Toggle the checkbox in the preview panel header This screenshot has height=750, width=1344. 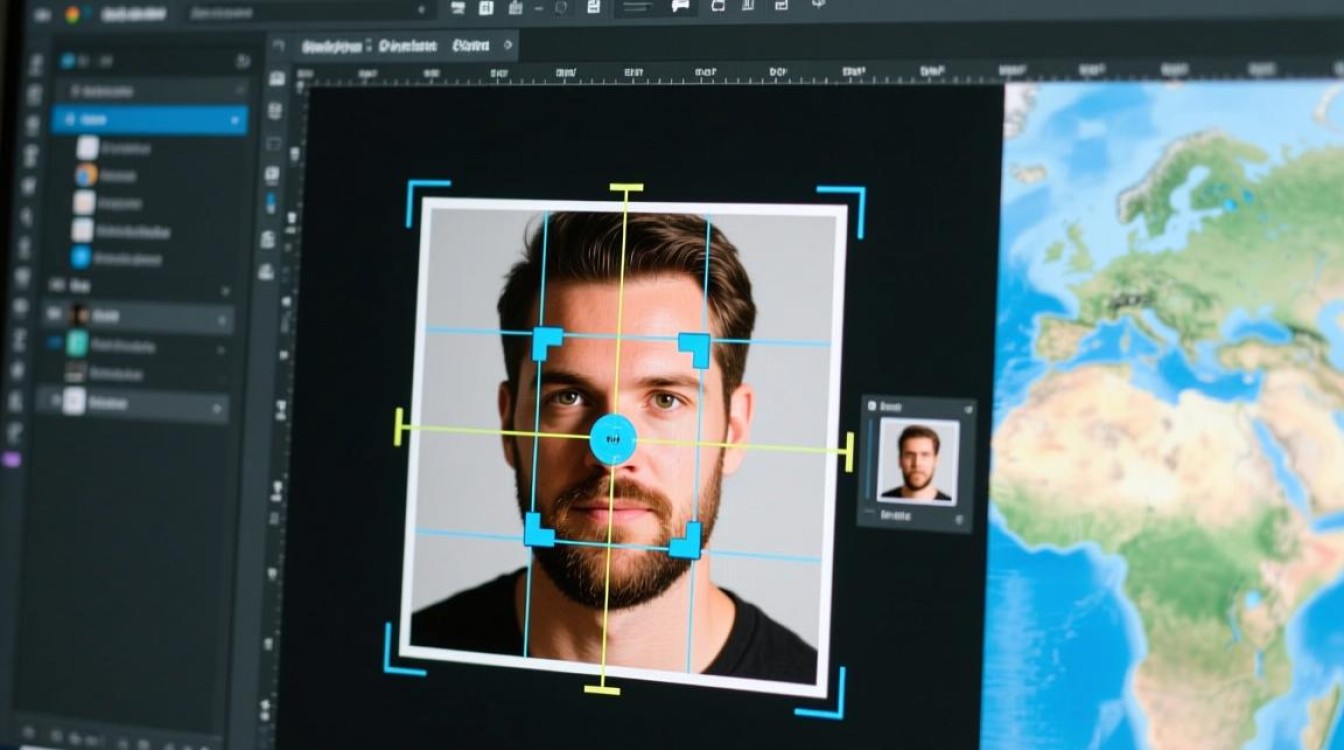pyautogui.click(x=873, y=407)
